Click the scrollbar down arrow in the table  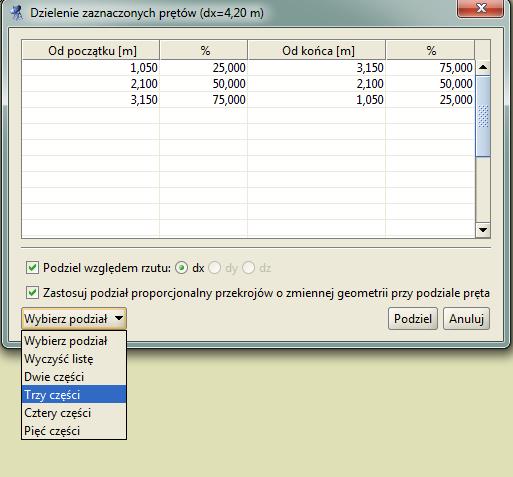pyautogui.click(x=483, y=230)
